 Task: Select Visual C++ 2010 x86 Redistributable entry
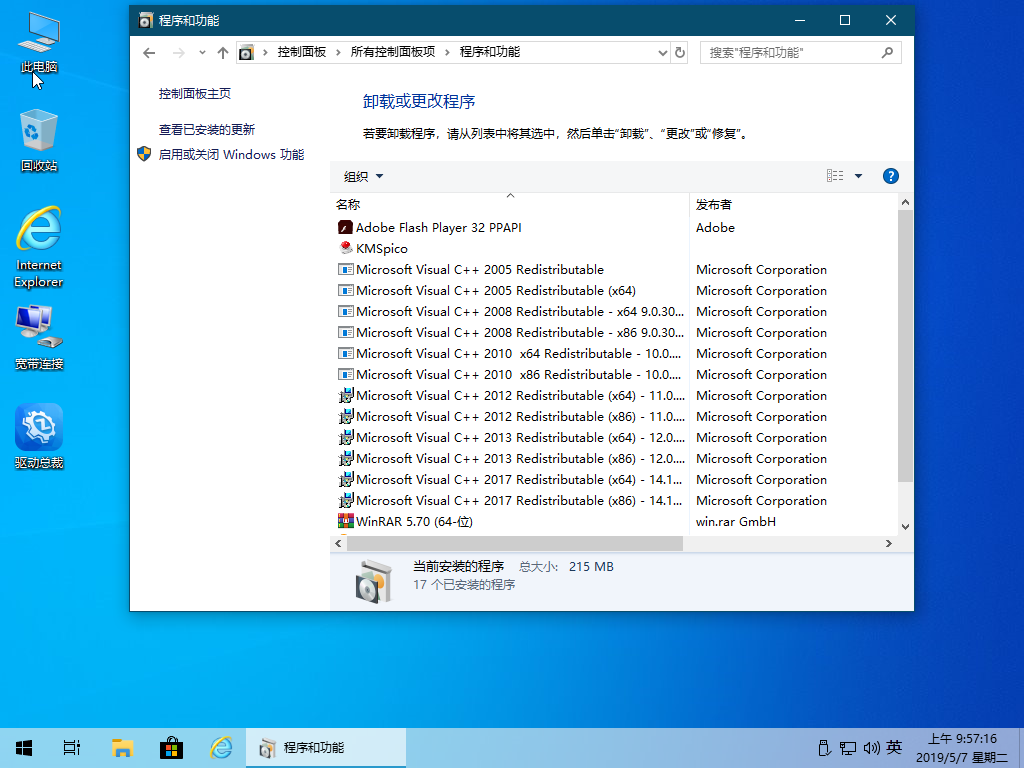pos(519,374)
